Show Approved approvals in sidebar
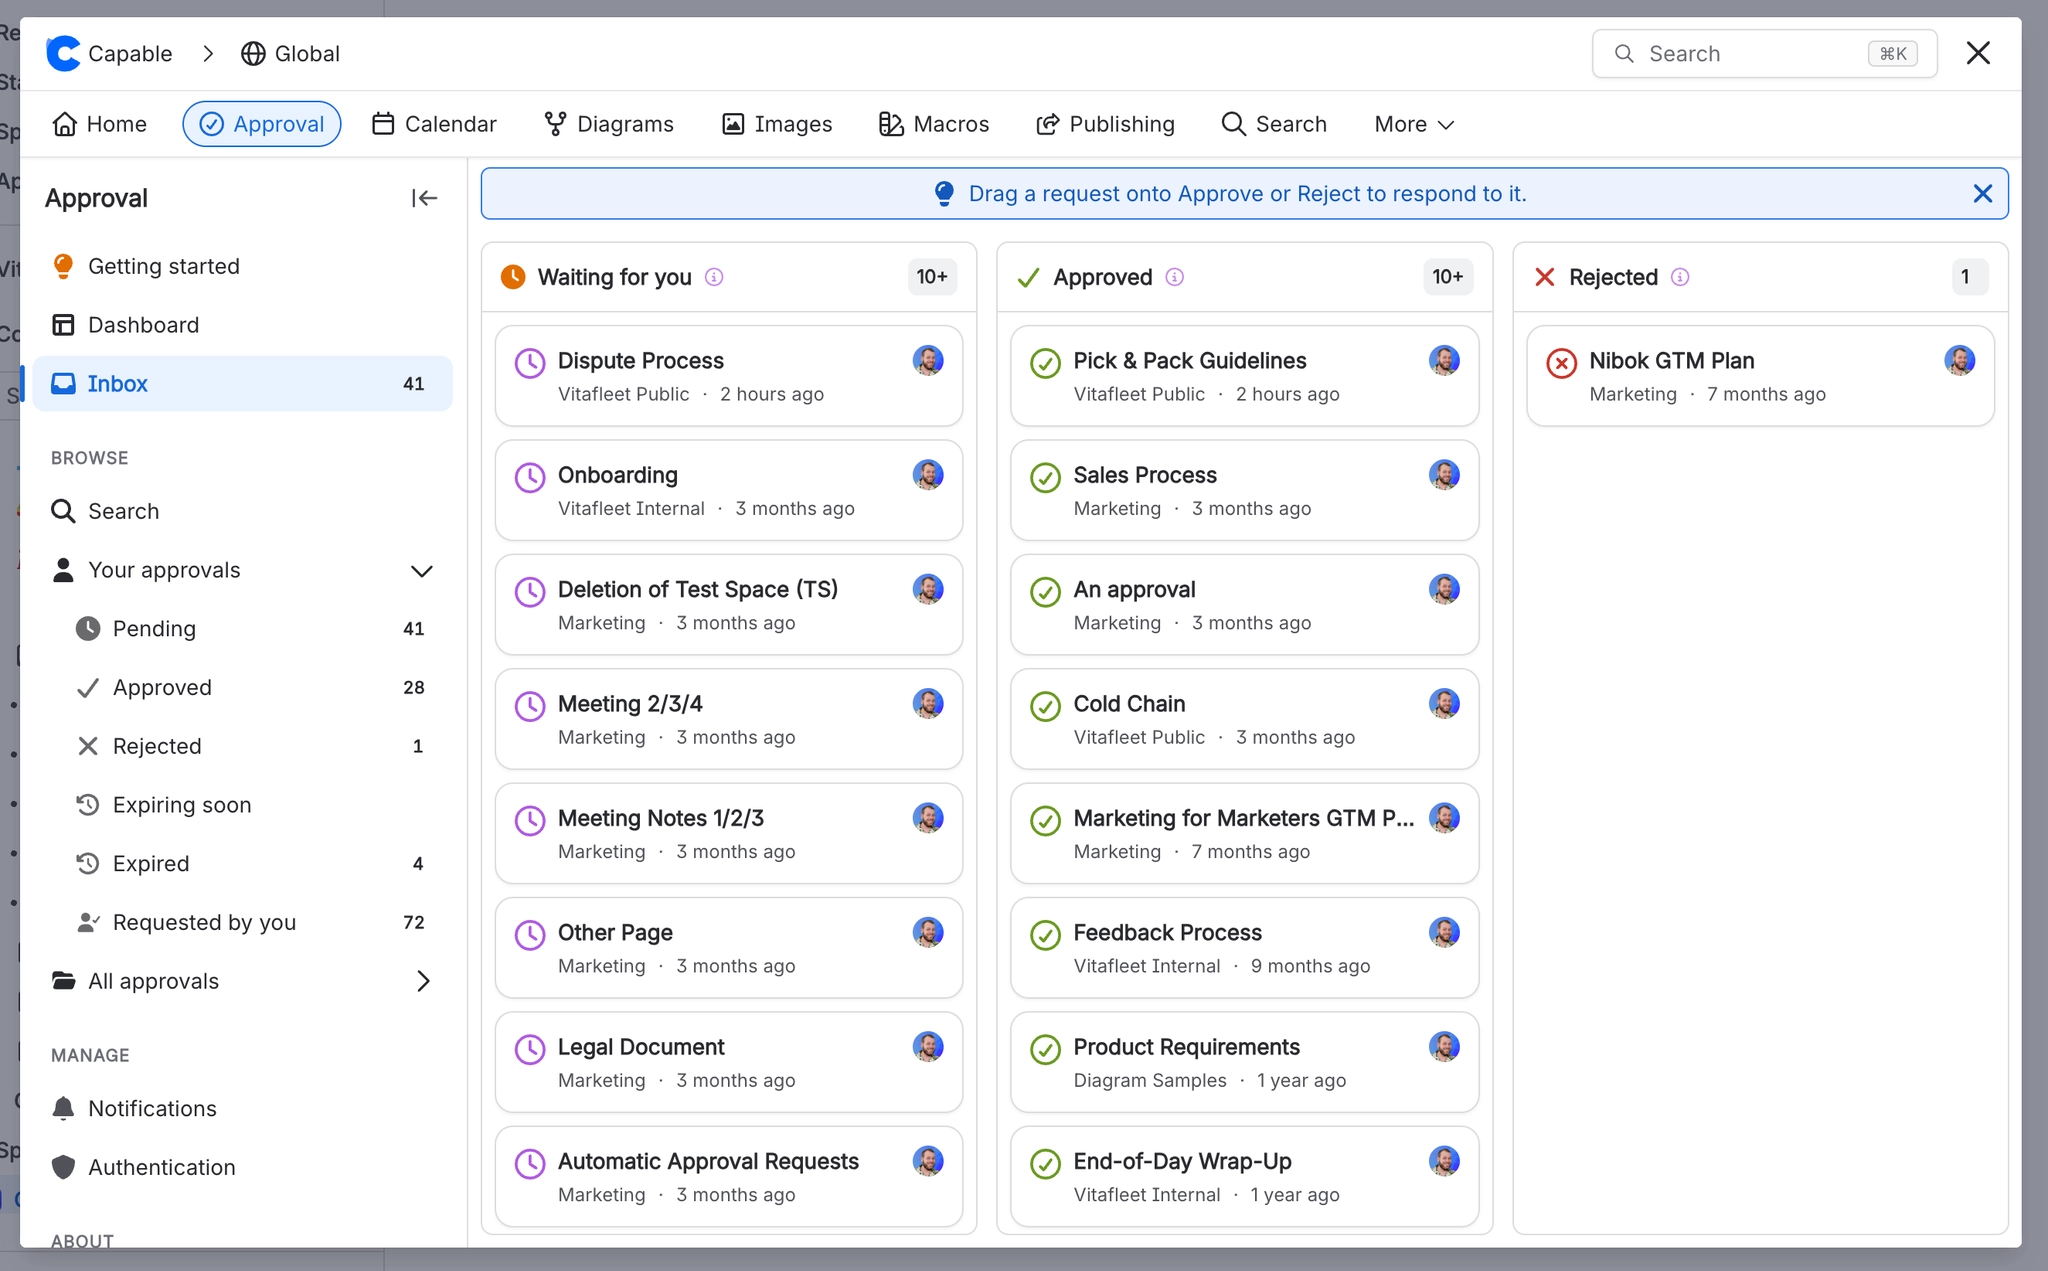Image resolution: width=2048 pixels, height=1271 pixels. point(243,688)
